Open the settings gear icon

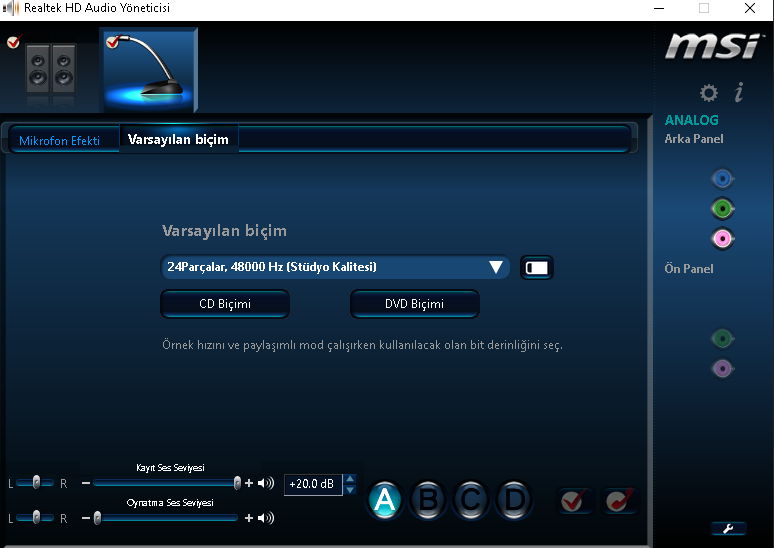pyautogui.click(x=709, y=93)
